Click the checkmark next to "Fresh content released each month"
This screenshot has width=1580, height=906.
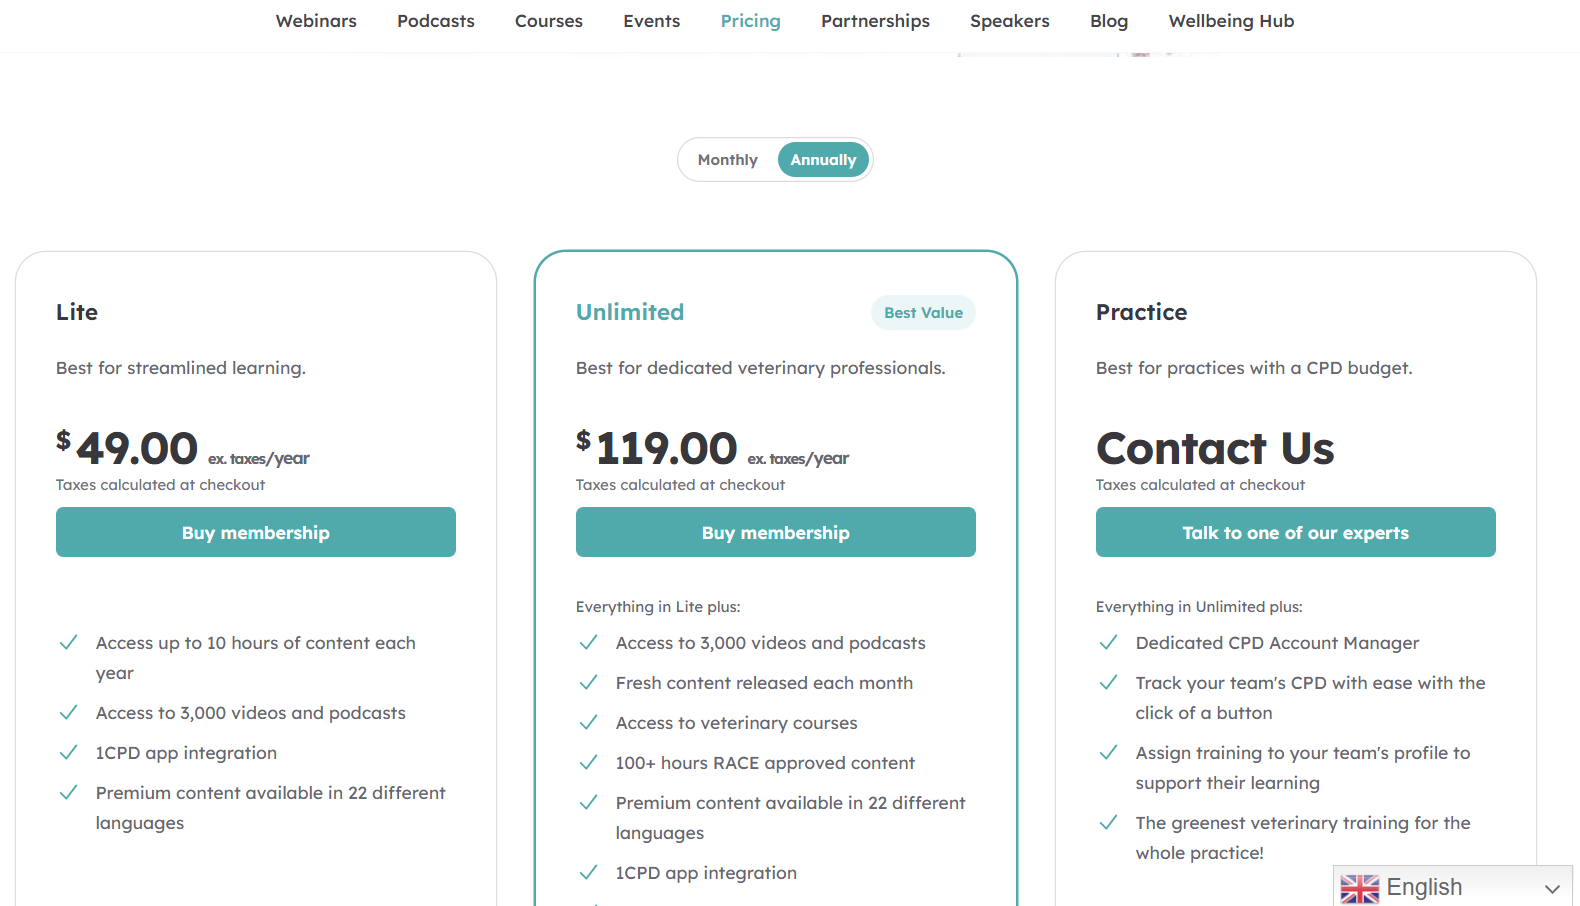coord(588,682)
